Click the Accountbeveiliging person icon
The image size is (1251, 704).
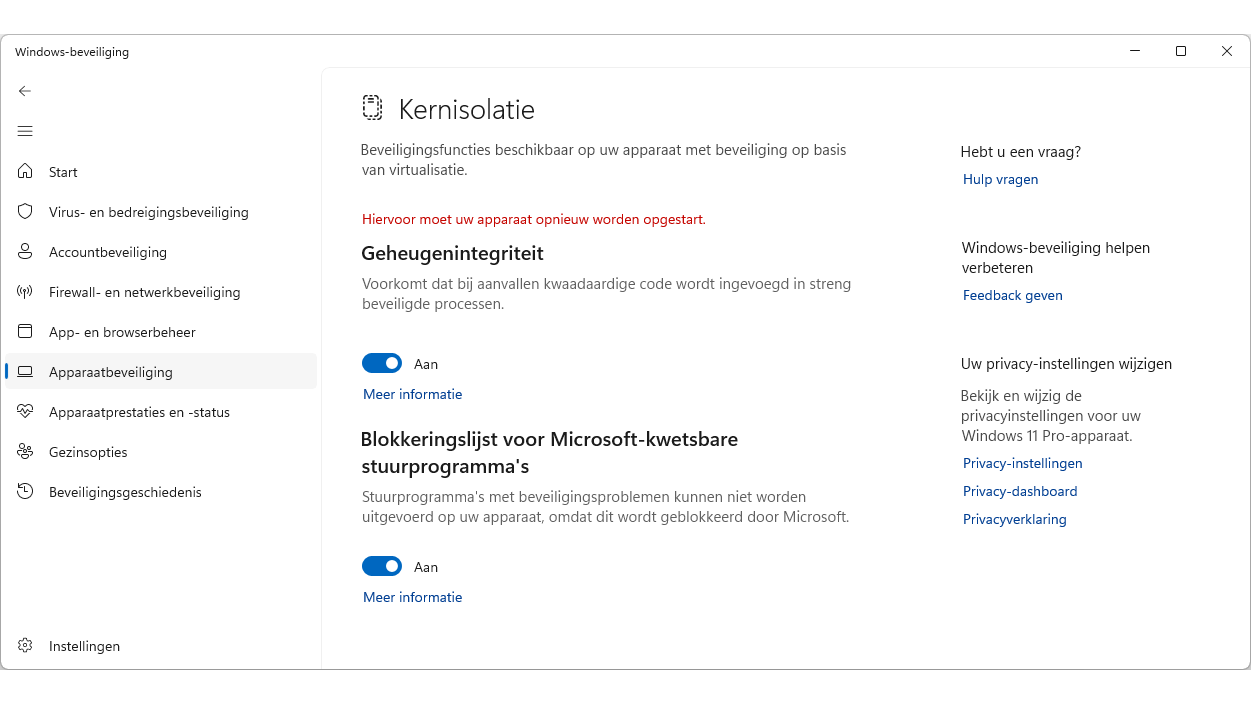tap(25, 252)
